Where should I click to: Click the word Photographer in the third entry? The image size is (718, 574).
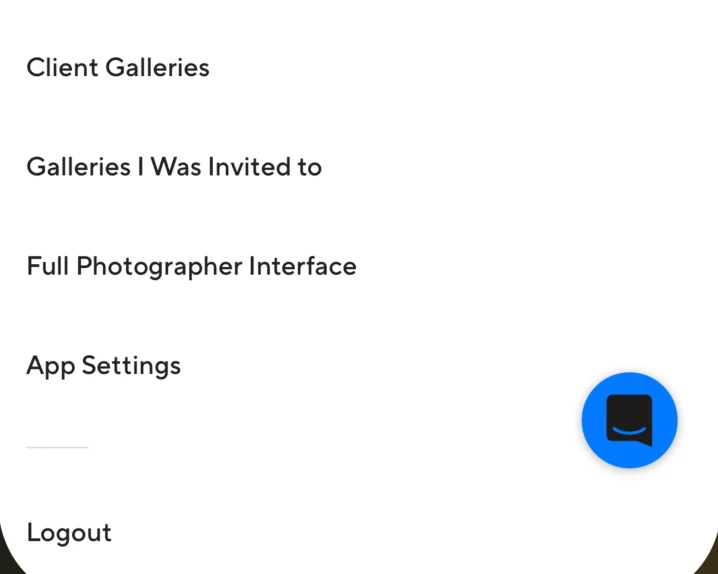pyautogui.click(x=159, y=266)
